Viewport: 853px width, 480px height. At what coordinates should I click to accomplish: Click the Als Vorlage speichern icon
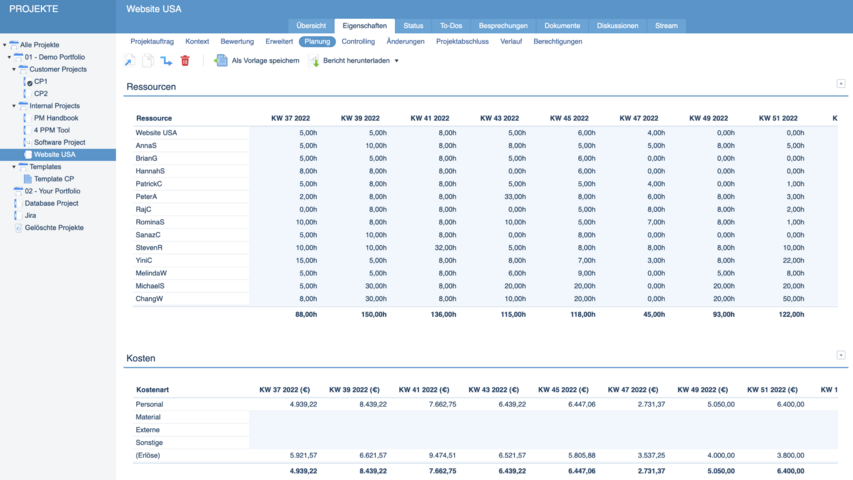point(221,61)
